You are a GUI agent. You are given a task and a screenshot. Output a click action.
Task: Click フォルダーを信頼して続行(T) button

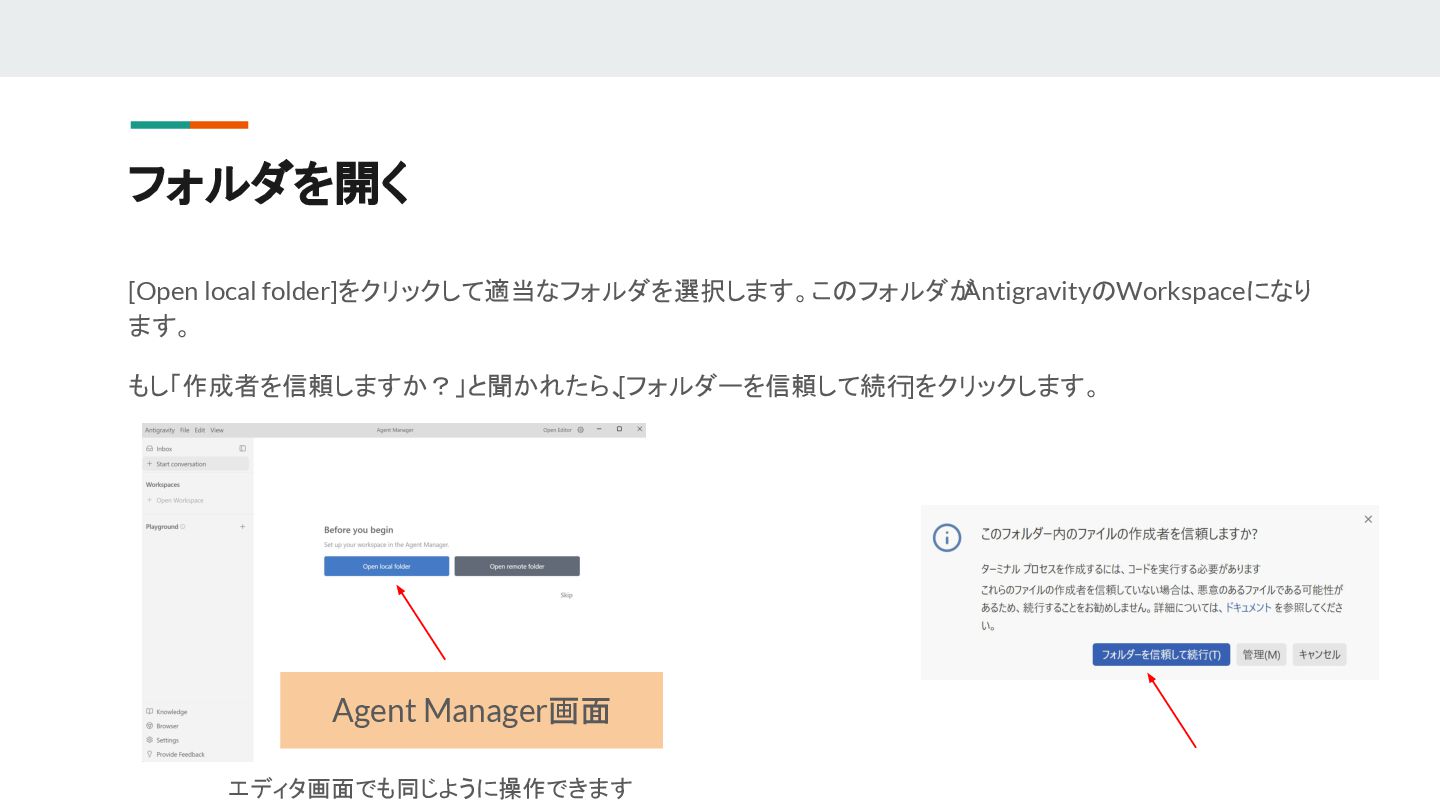pyautogui.click(x=1161, y=655)
